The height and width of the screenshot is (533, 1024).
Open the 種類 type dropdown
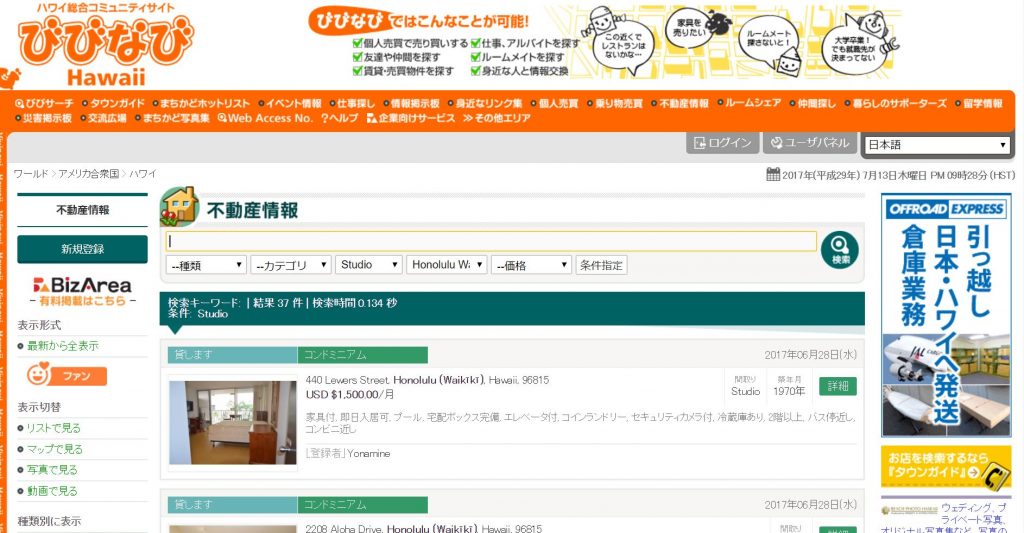coord(206,265)
